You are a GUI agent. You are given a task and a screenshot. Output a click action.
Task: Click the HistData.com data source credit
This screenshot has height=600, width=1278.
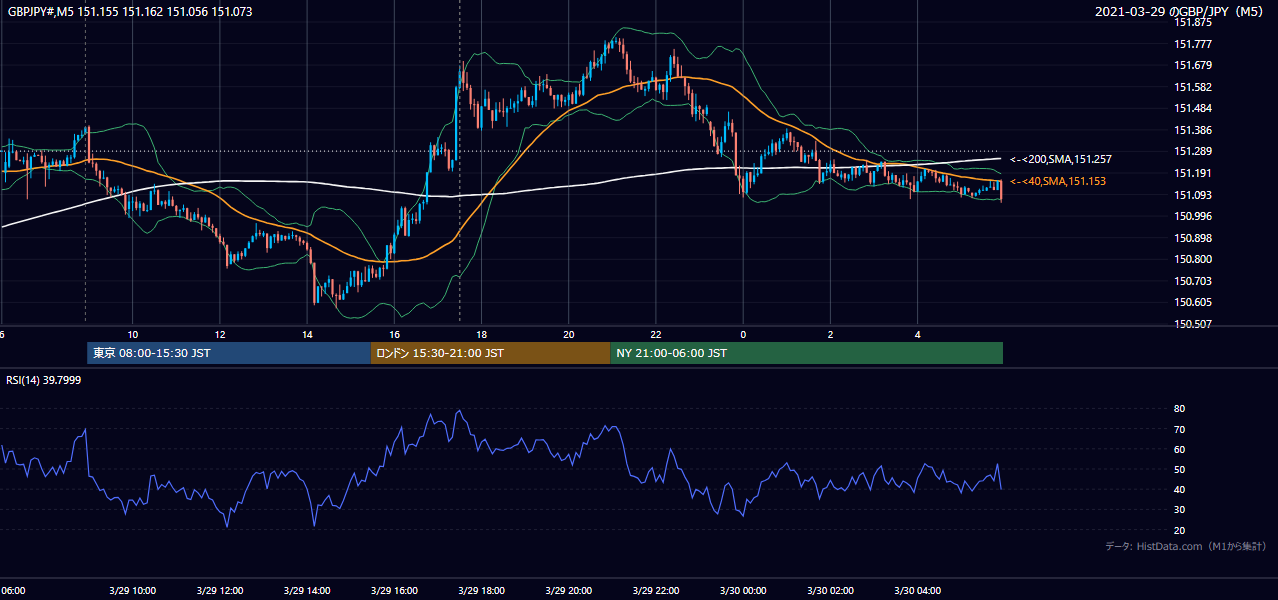click(x=1186, y=547)
